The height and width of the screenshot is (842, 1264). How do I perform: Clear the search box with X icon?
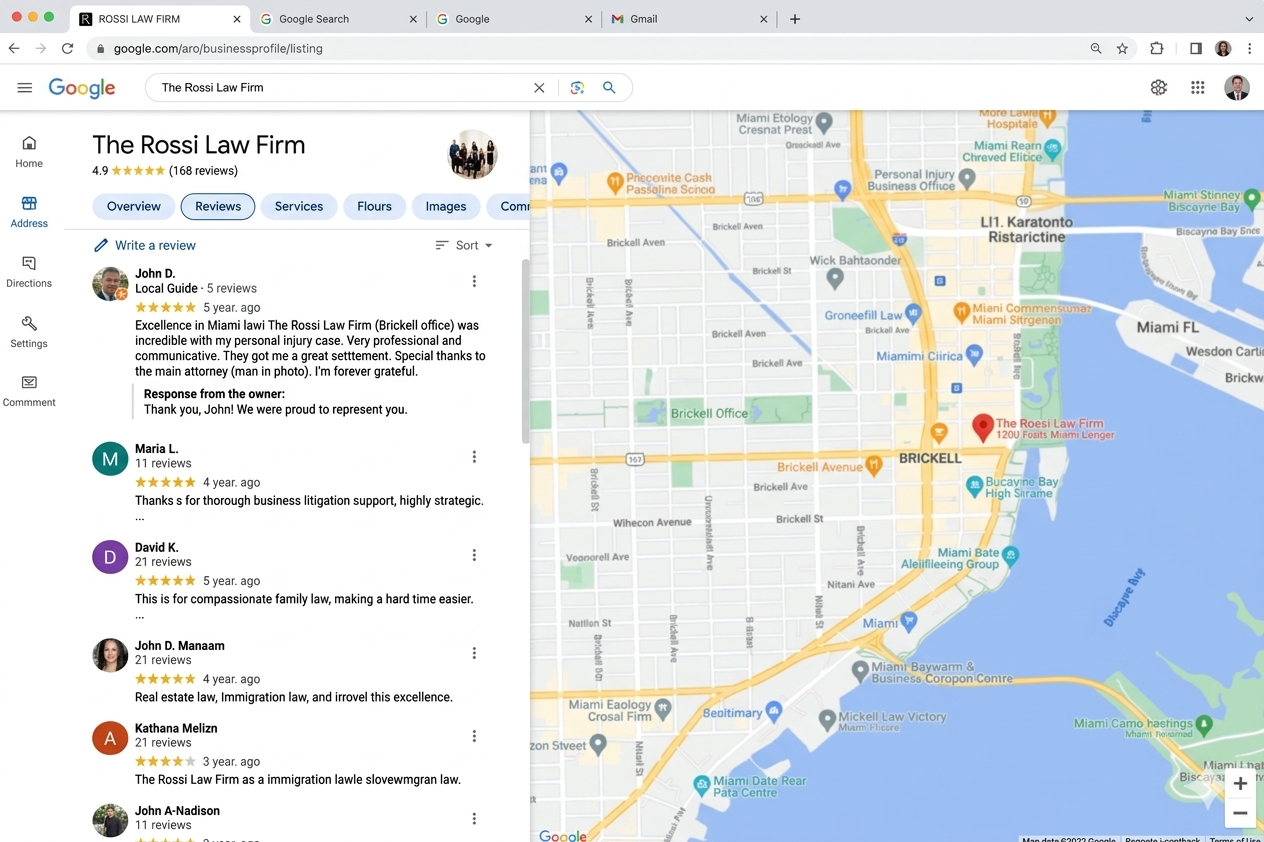click(x=539, y=88)
